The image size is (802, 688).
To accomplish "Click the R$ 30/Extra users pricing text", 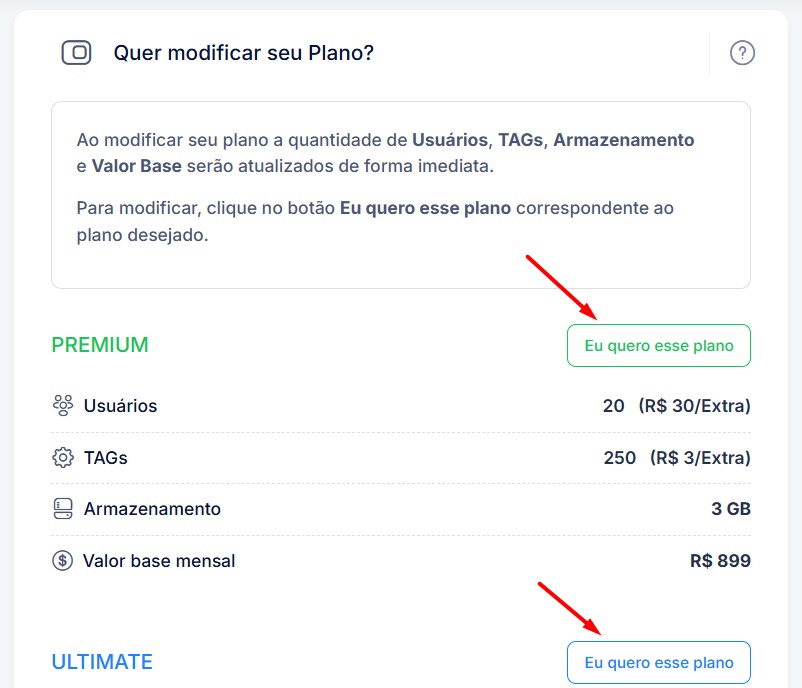I will pos(695,406).
